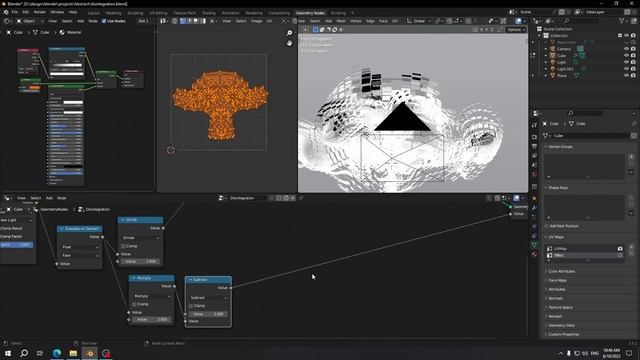Screen dimensions: 640x360
Task: Click the pan hand gizmo in UV editor
Action: click(x=289, y=43)
